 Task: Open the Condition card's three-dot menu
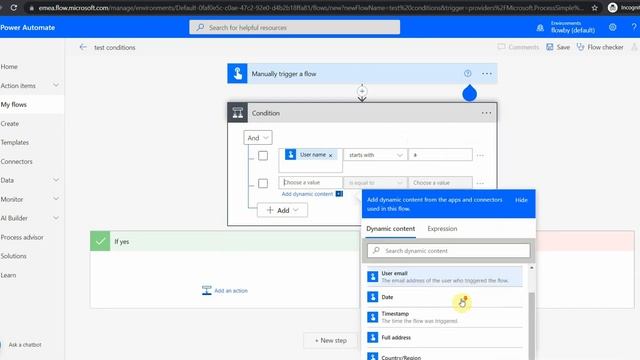[x=486, y=113]
